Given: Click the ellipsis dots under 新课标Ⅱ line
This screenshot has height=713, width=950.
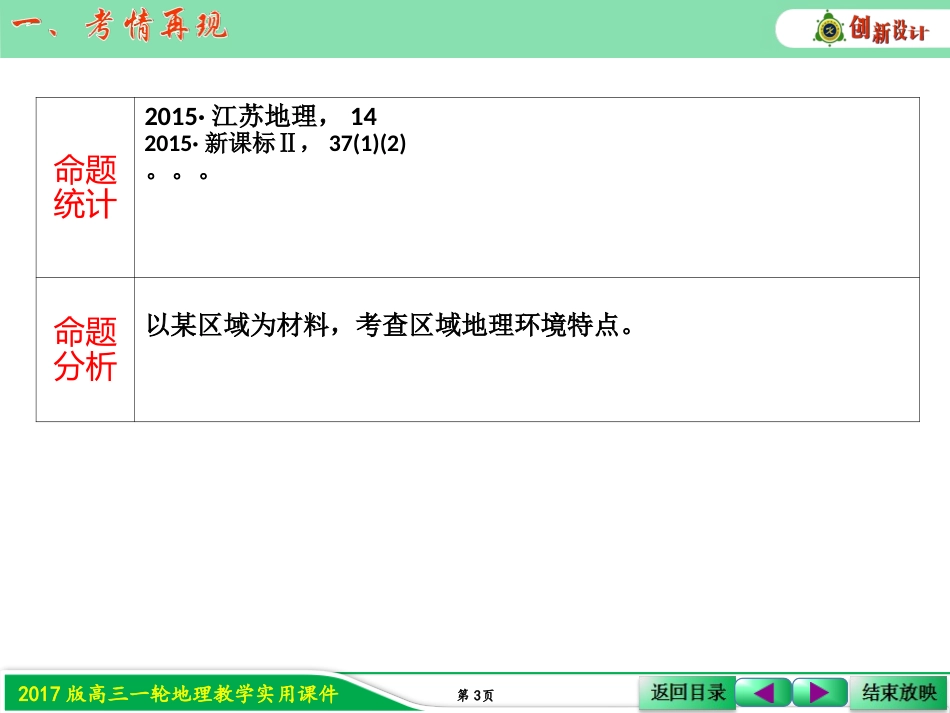Looking at the screenshot, I should (177, 176).
